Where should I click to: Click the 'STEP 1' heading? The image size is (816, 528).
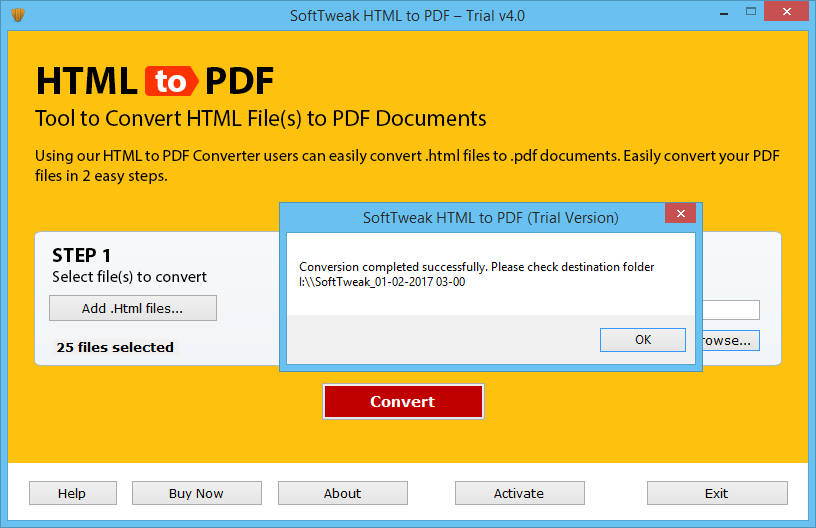point(81,255)
